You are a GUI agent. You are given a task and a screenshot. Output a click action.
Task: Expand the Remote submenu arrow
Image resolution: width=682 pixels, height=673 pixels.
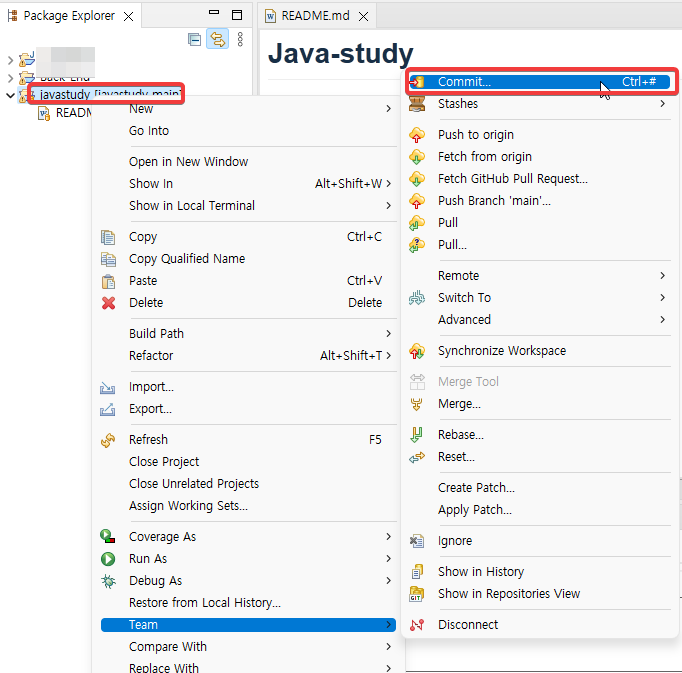(x=662, y=275)
